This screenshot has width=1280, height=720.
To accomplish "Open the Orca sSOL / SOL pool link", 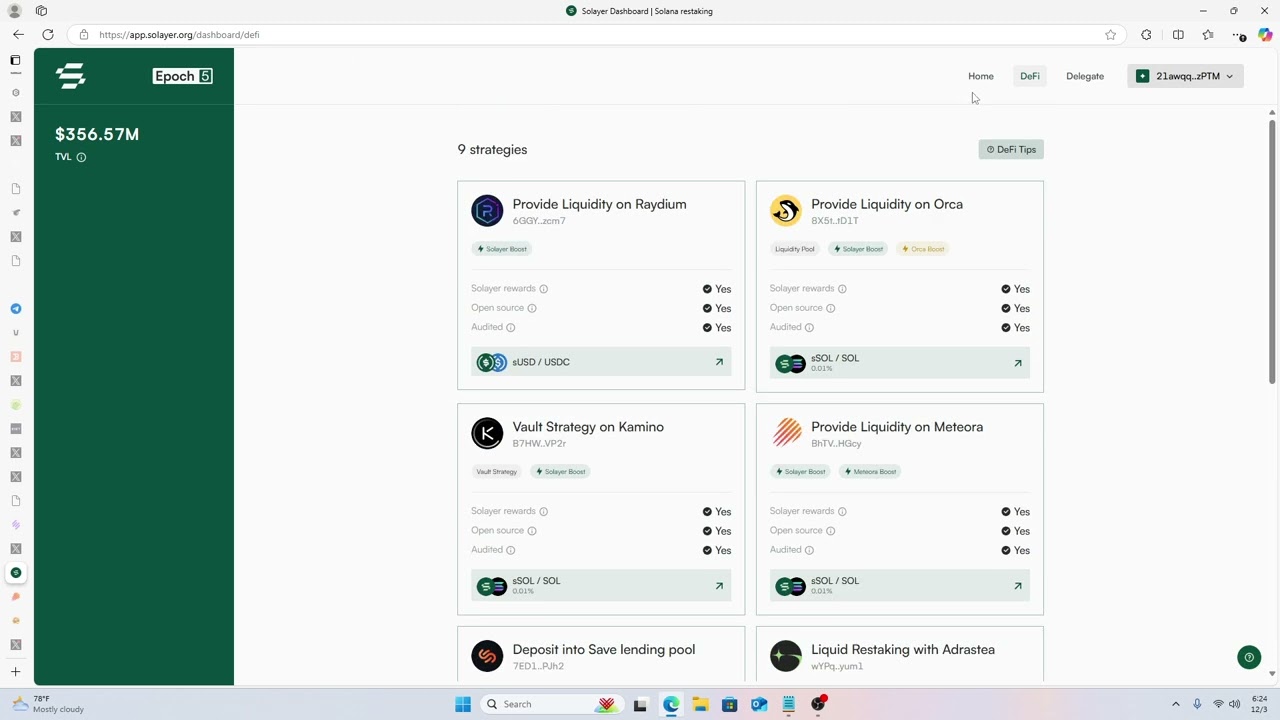I will 899,363.
